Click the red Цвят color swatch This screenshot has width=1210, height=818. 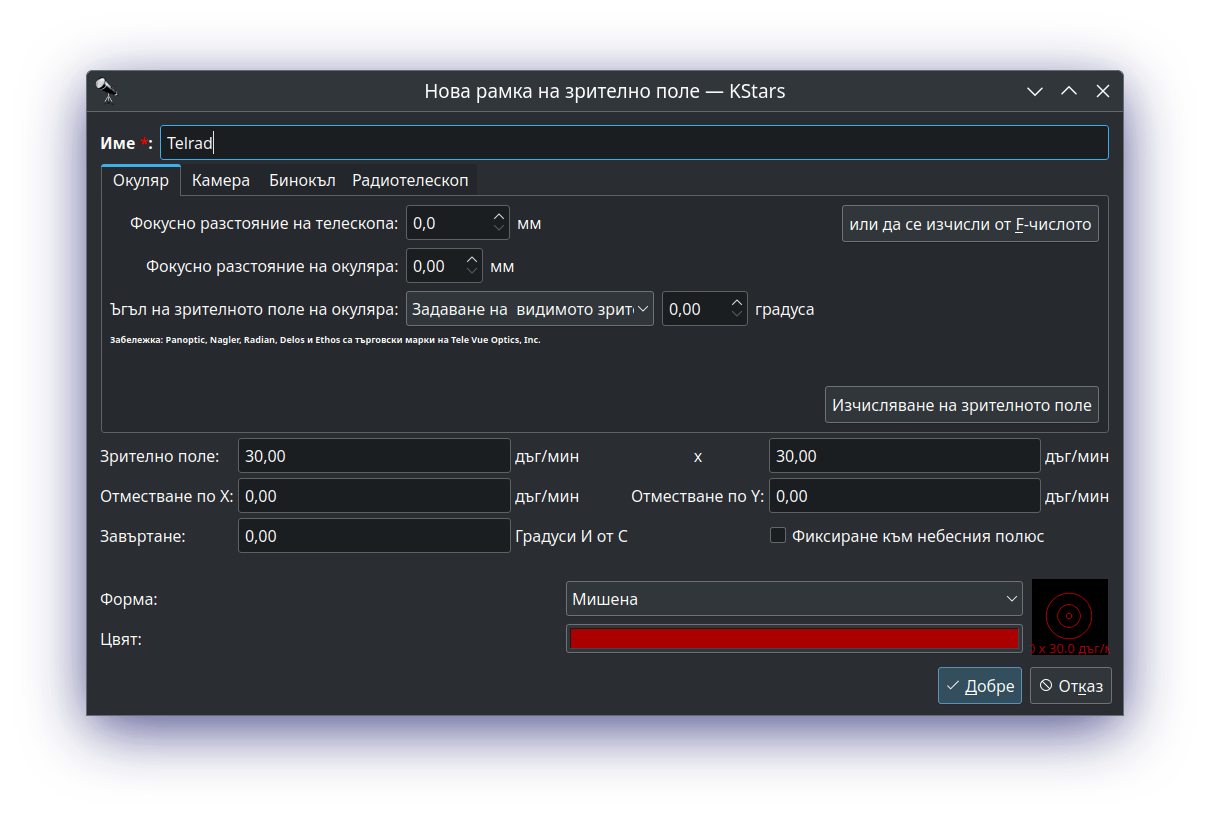point(793,638)
